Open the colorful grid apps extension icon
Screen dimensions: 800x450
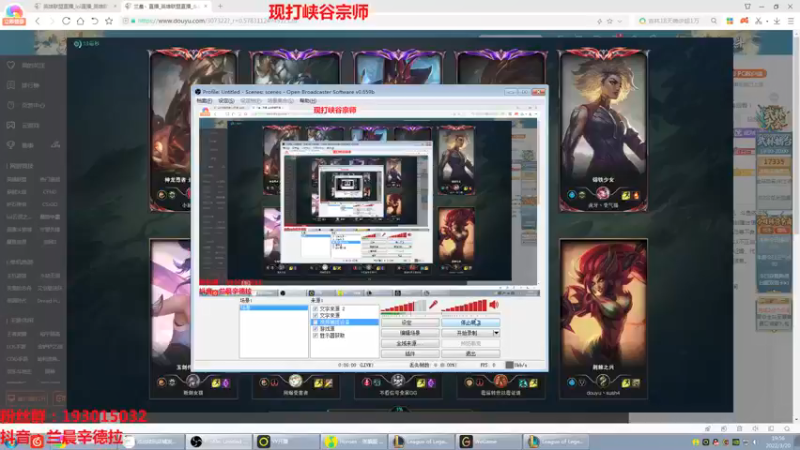click(x=730, y=21)
